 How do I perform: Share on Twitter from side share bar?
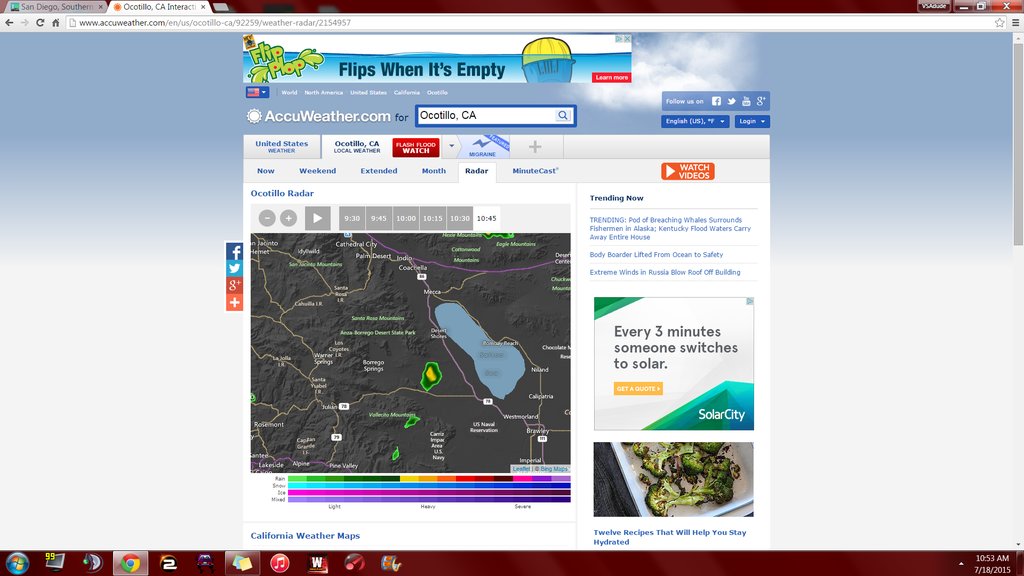point(234,268)
